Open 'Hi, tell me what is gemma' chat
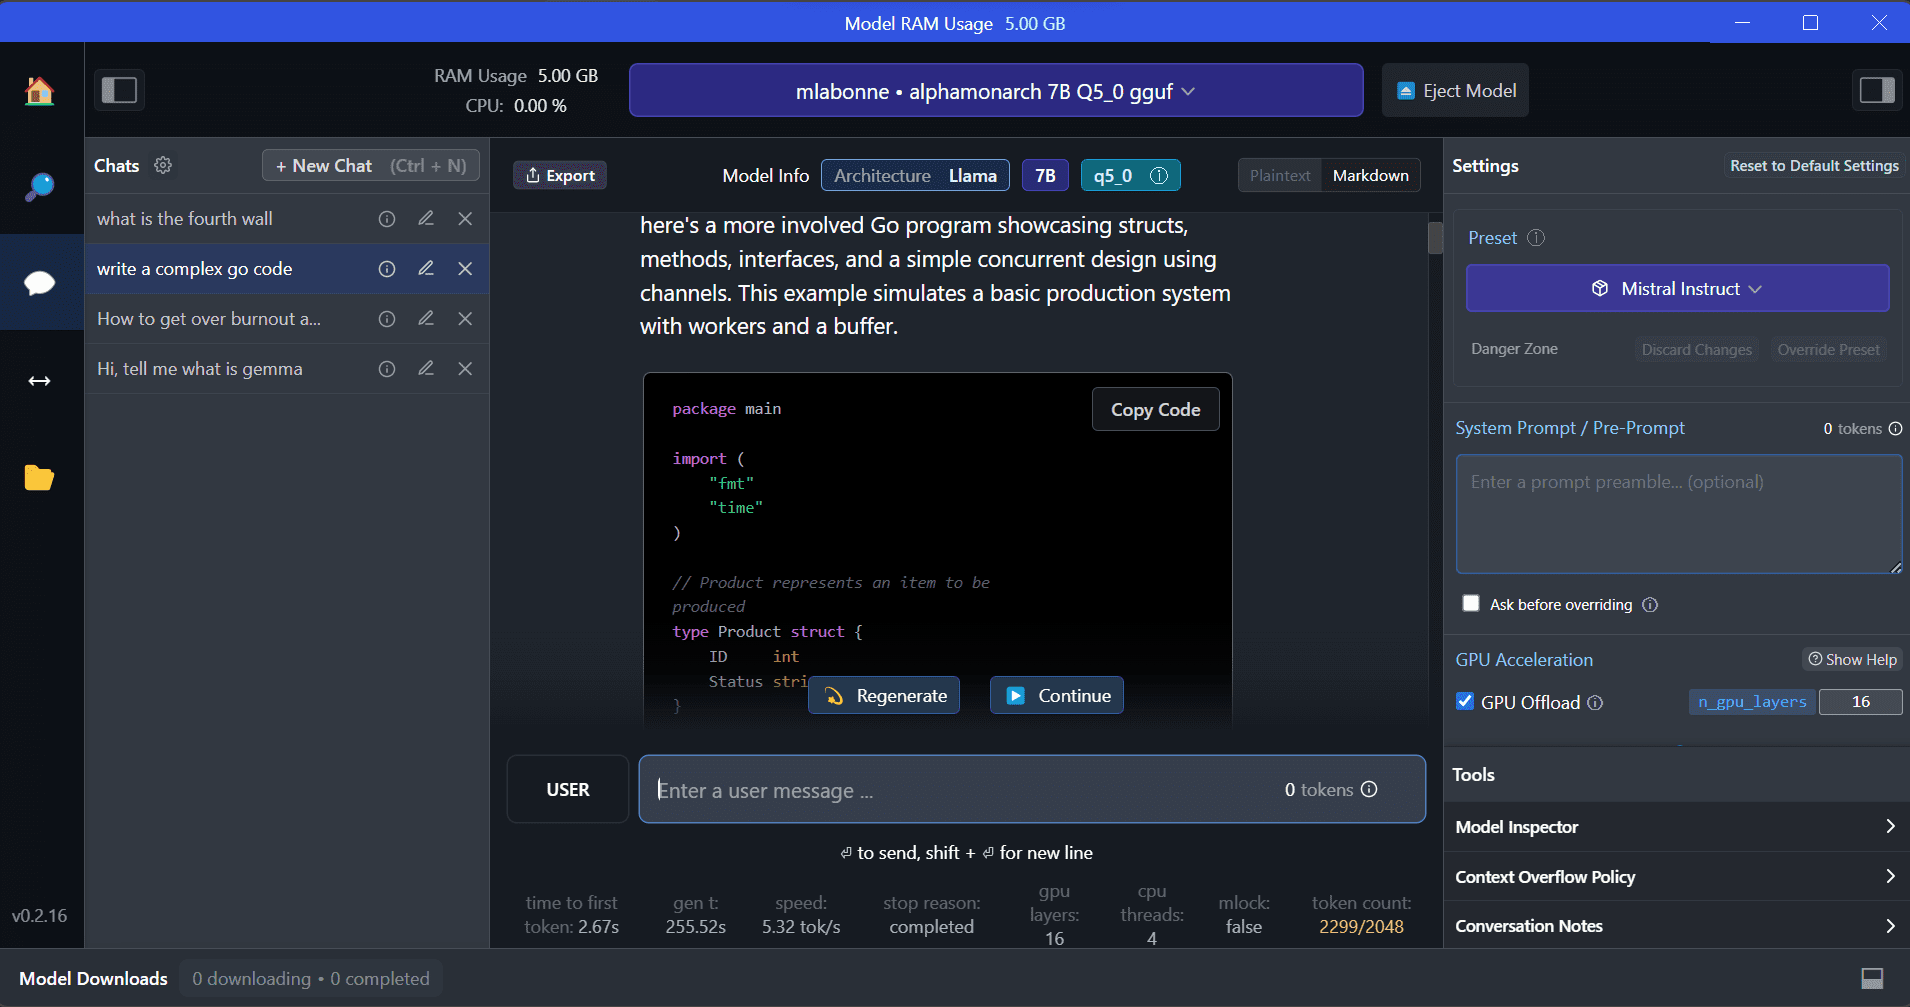This screenshot has width=1910, height=1007. (x=287, y=369)
